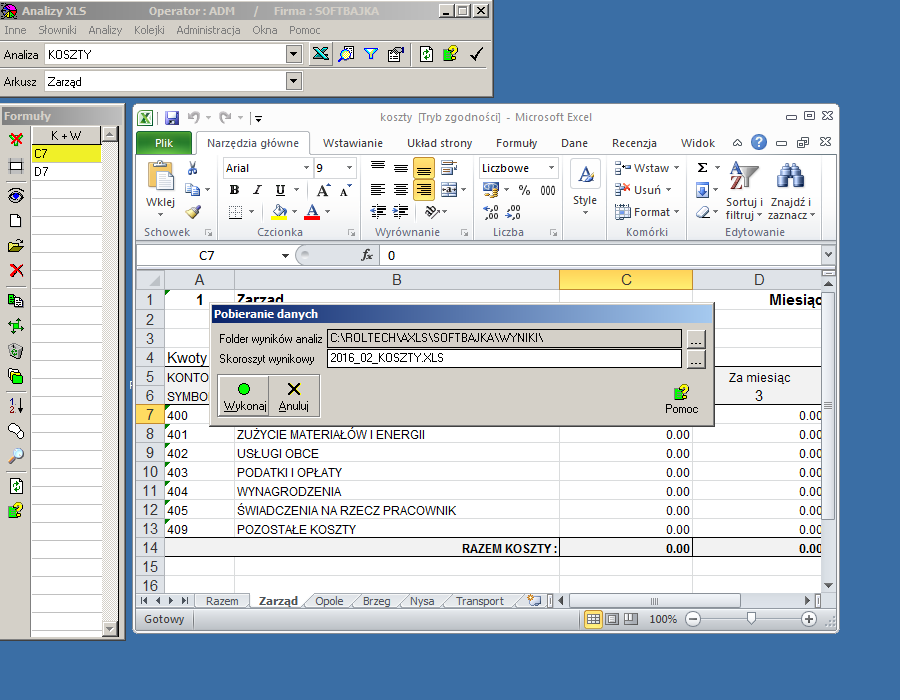
Task: Open the Arkusz Zarząd dropdown arrow
Action: point(293,81)
